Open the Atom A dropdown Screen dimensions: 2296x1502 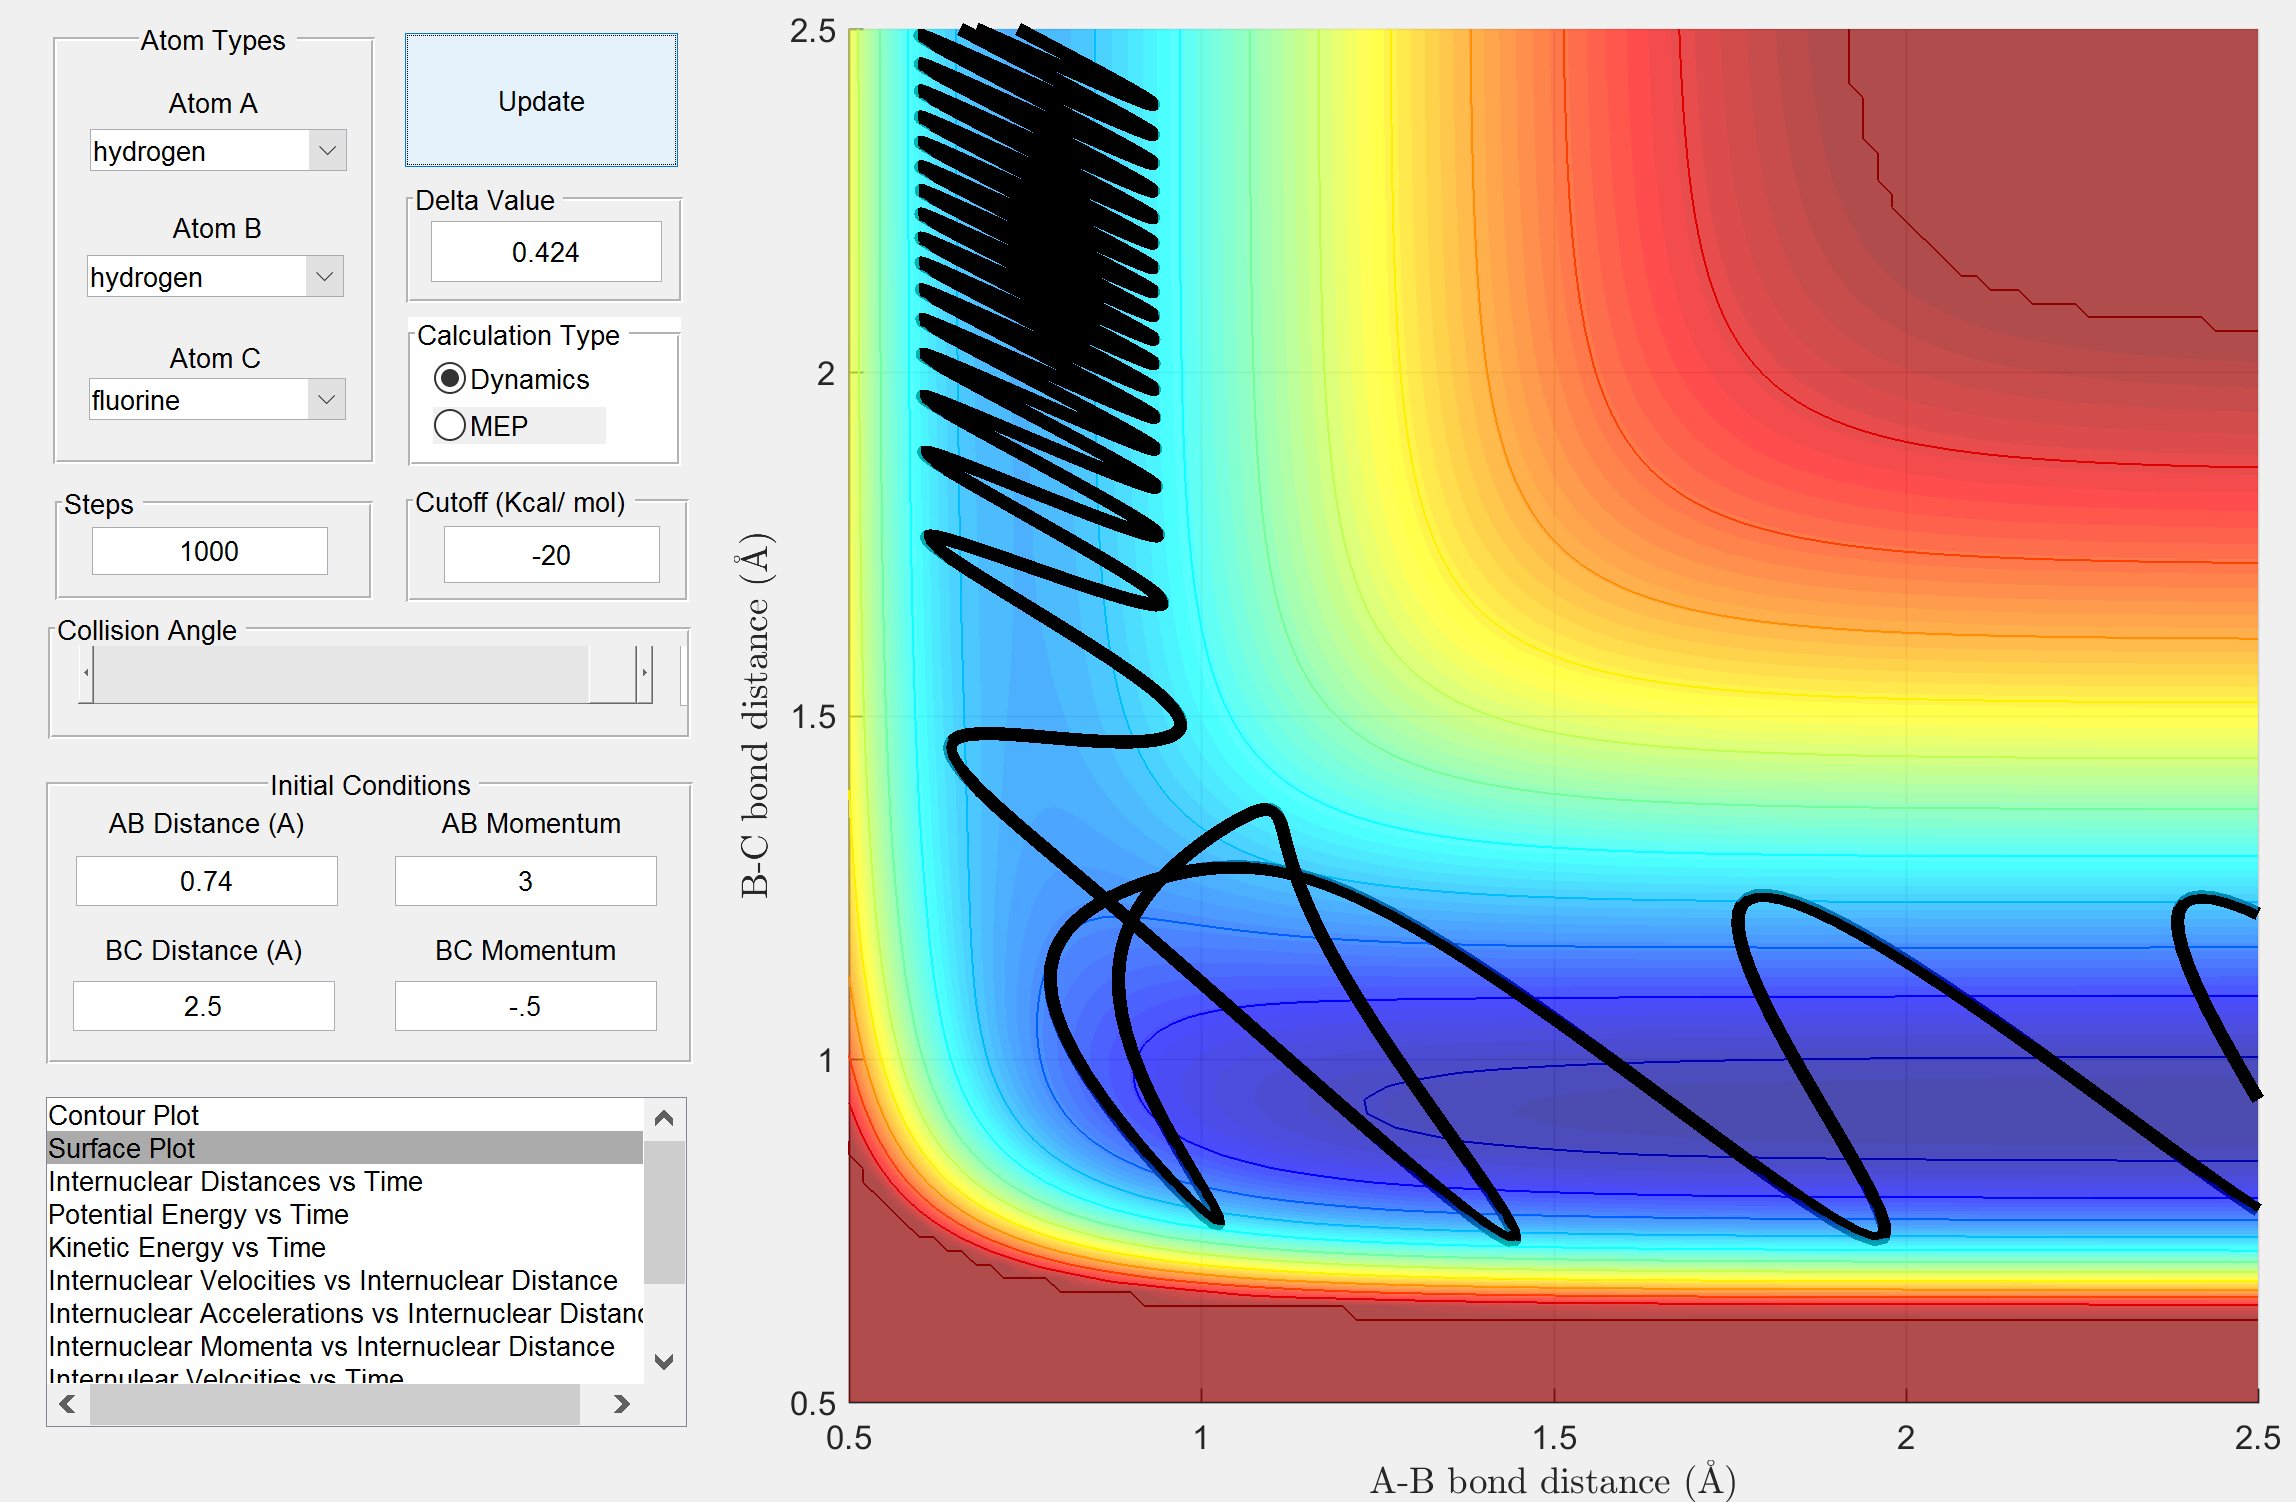[x=326, y=151]
